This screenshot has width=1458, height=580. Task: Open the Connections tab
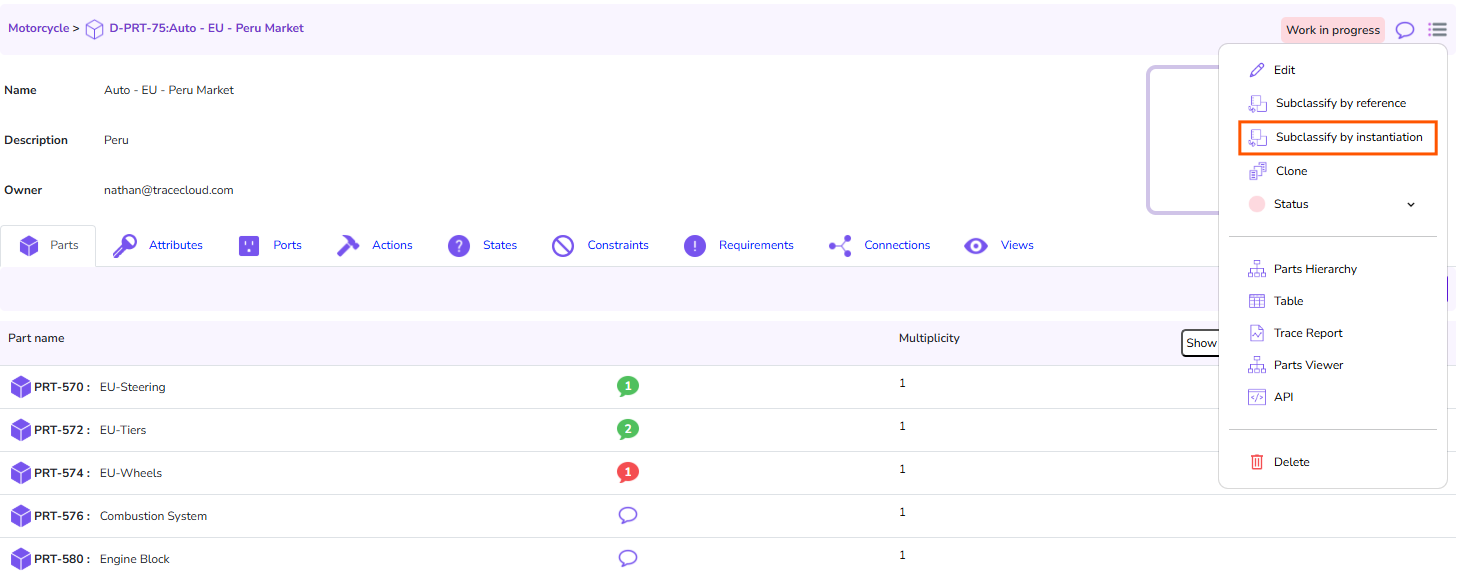pos(880,245)
